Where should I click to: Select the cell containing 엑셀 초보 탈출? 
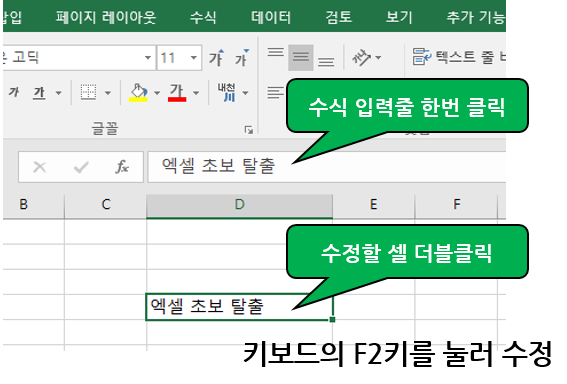(239, 307)
